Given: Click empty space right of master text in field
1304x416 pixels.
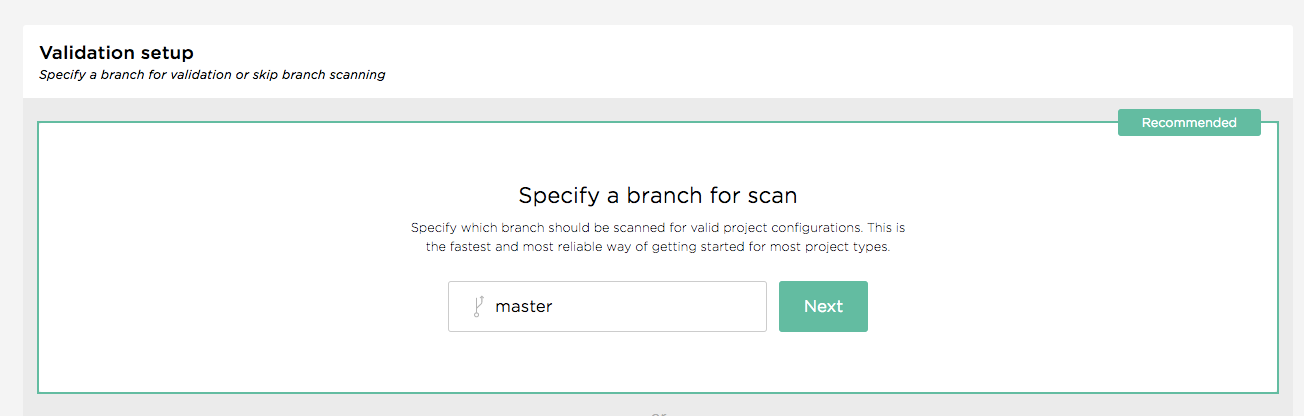Looking at the screenshot, I should tap(660, 306).
